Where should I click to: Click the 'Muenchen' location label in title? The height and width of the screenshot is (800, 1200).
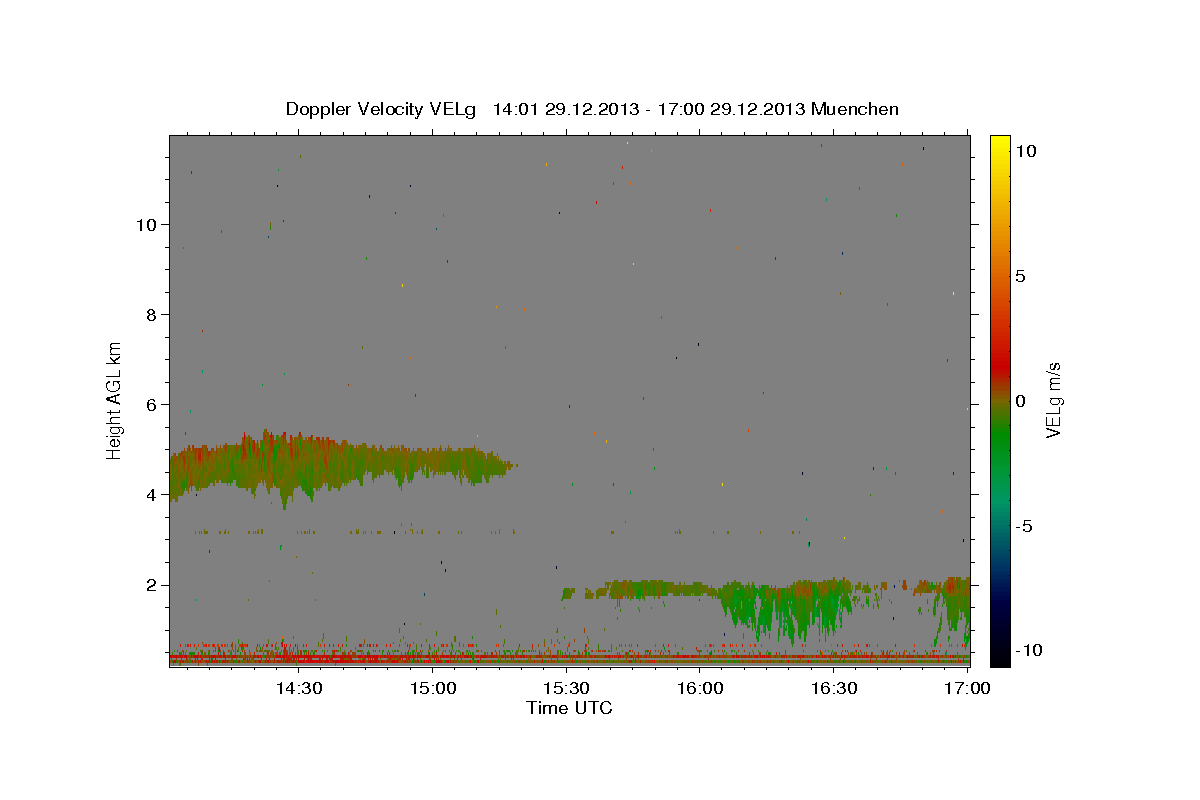pyautogui.click(x=855, y=109)
